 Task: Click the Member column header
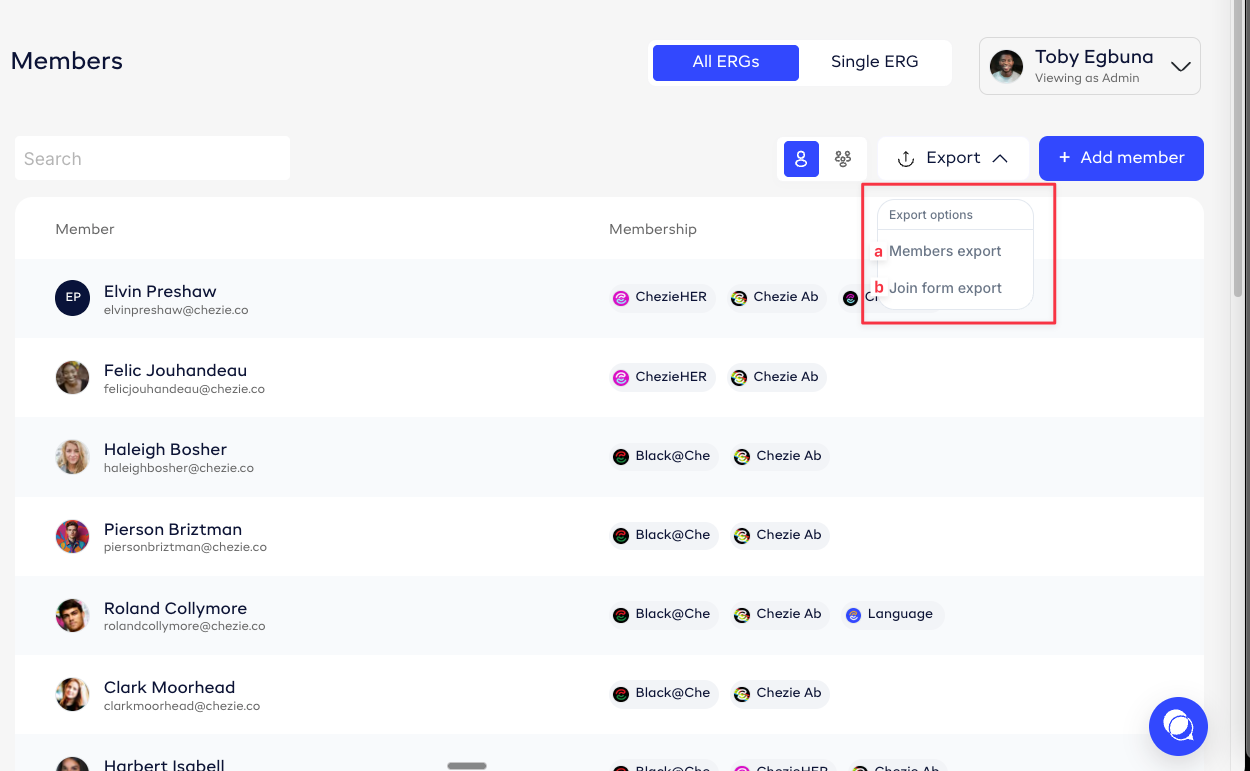click(x=85, y=229)
